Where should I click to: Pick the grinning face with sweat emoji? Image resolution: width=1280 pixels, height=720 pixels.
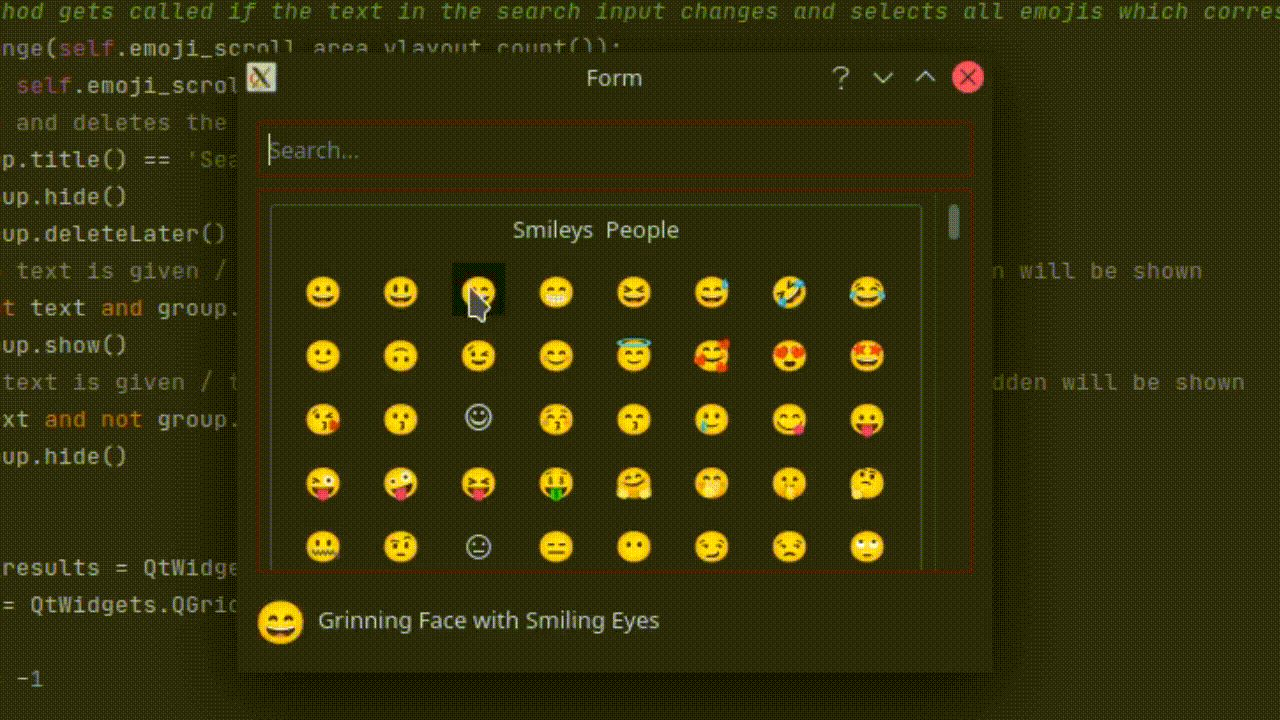(711, 292)
